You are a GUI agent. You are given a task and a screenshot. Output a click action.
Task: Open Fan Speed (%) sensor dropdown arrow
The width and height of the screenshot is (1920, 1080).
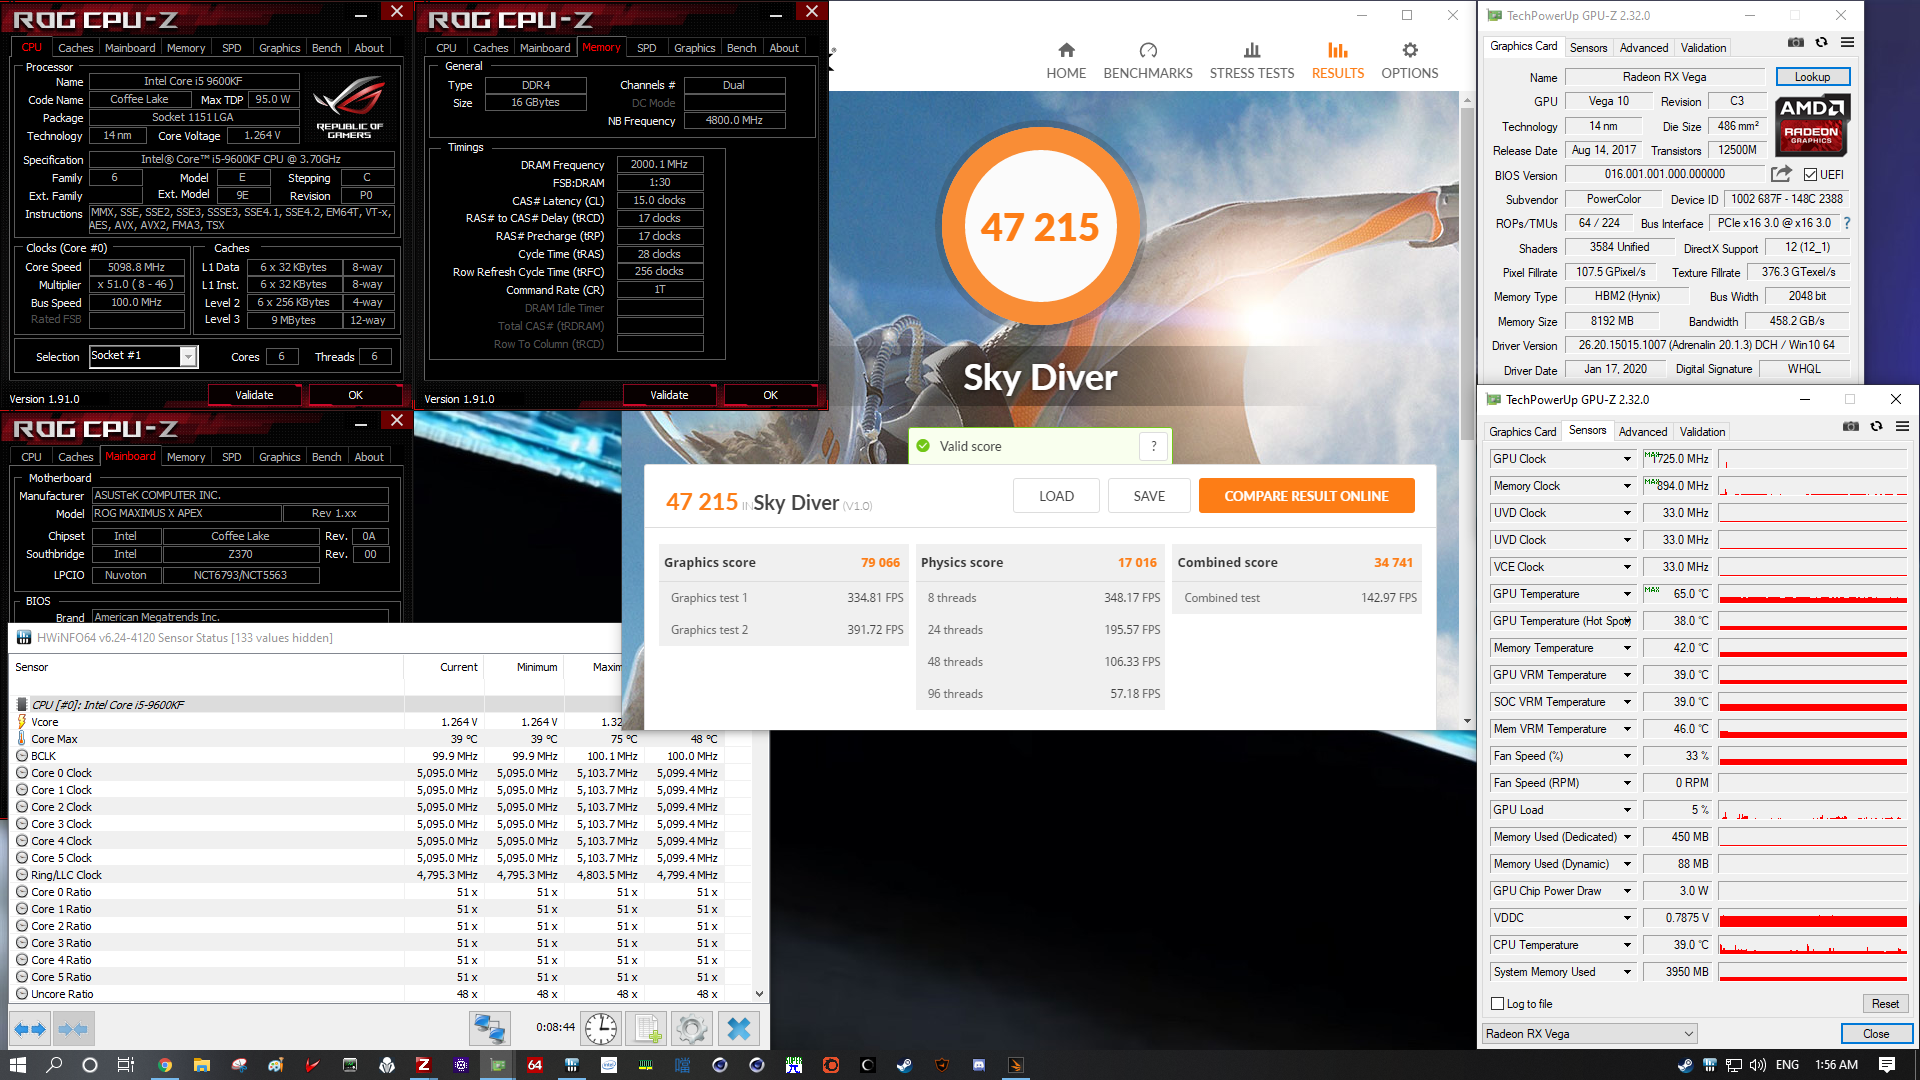1627,756
